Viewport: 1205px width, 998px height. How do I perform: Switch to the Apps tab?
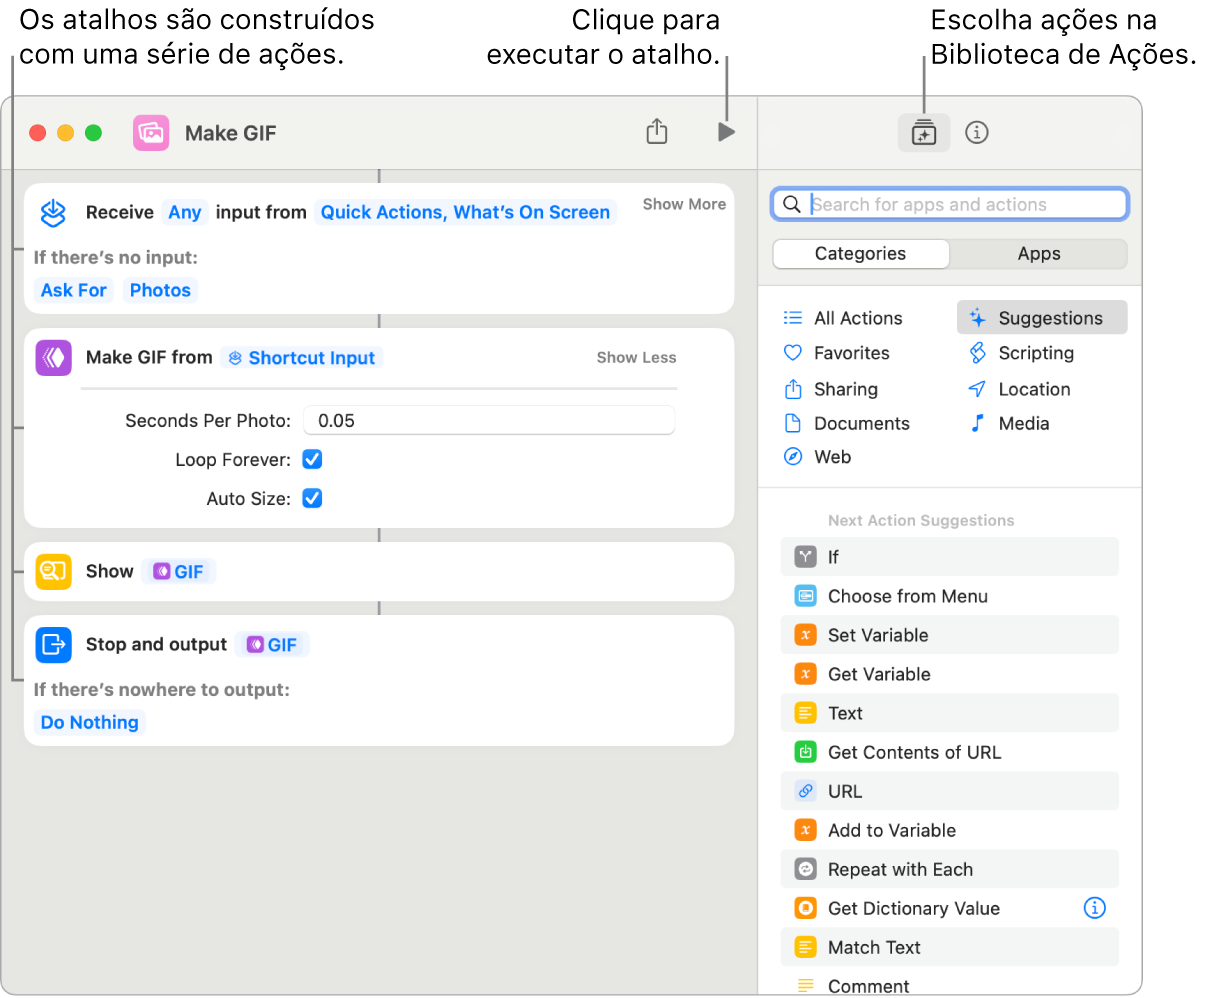[x=1038, y=254]
